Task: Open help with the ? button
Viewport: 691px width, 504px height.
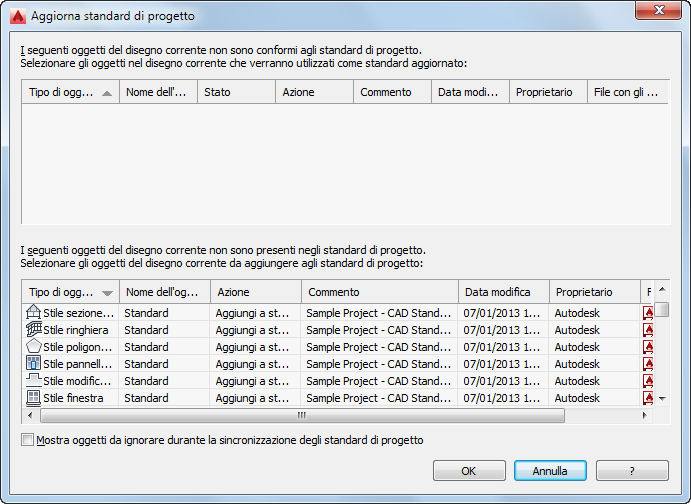Action: (632, 470)
